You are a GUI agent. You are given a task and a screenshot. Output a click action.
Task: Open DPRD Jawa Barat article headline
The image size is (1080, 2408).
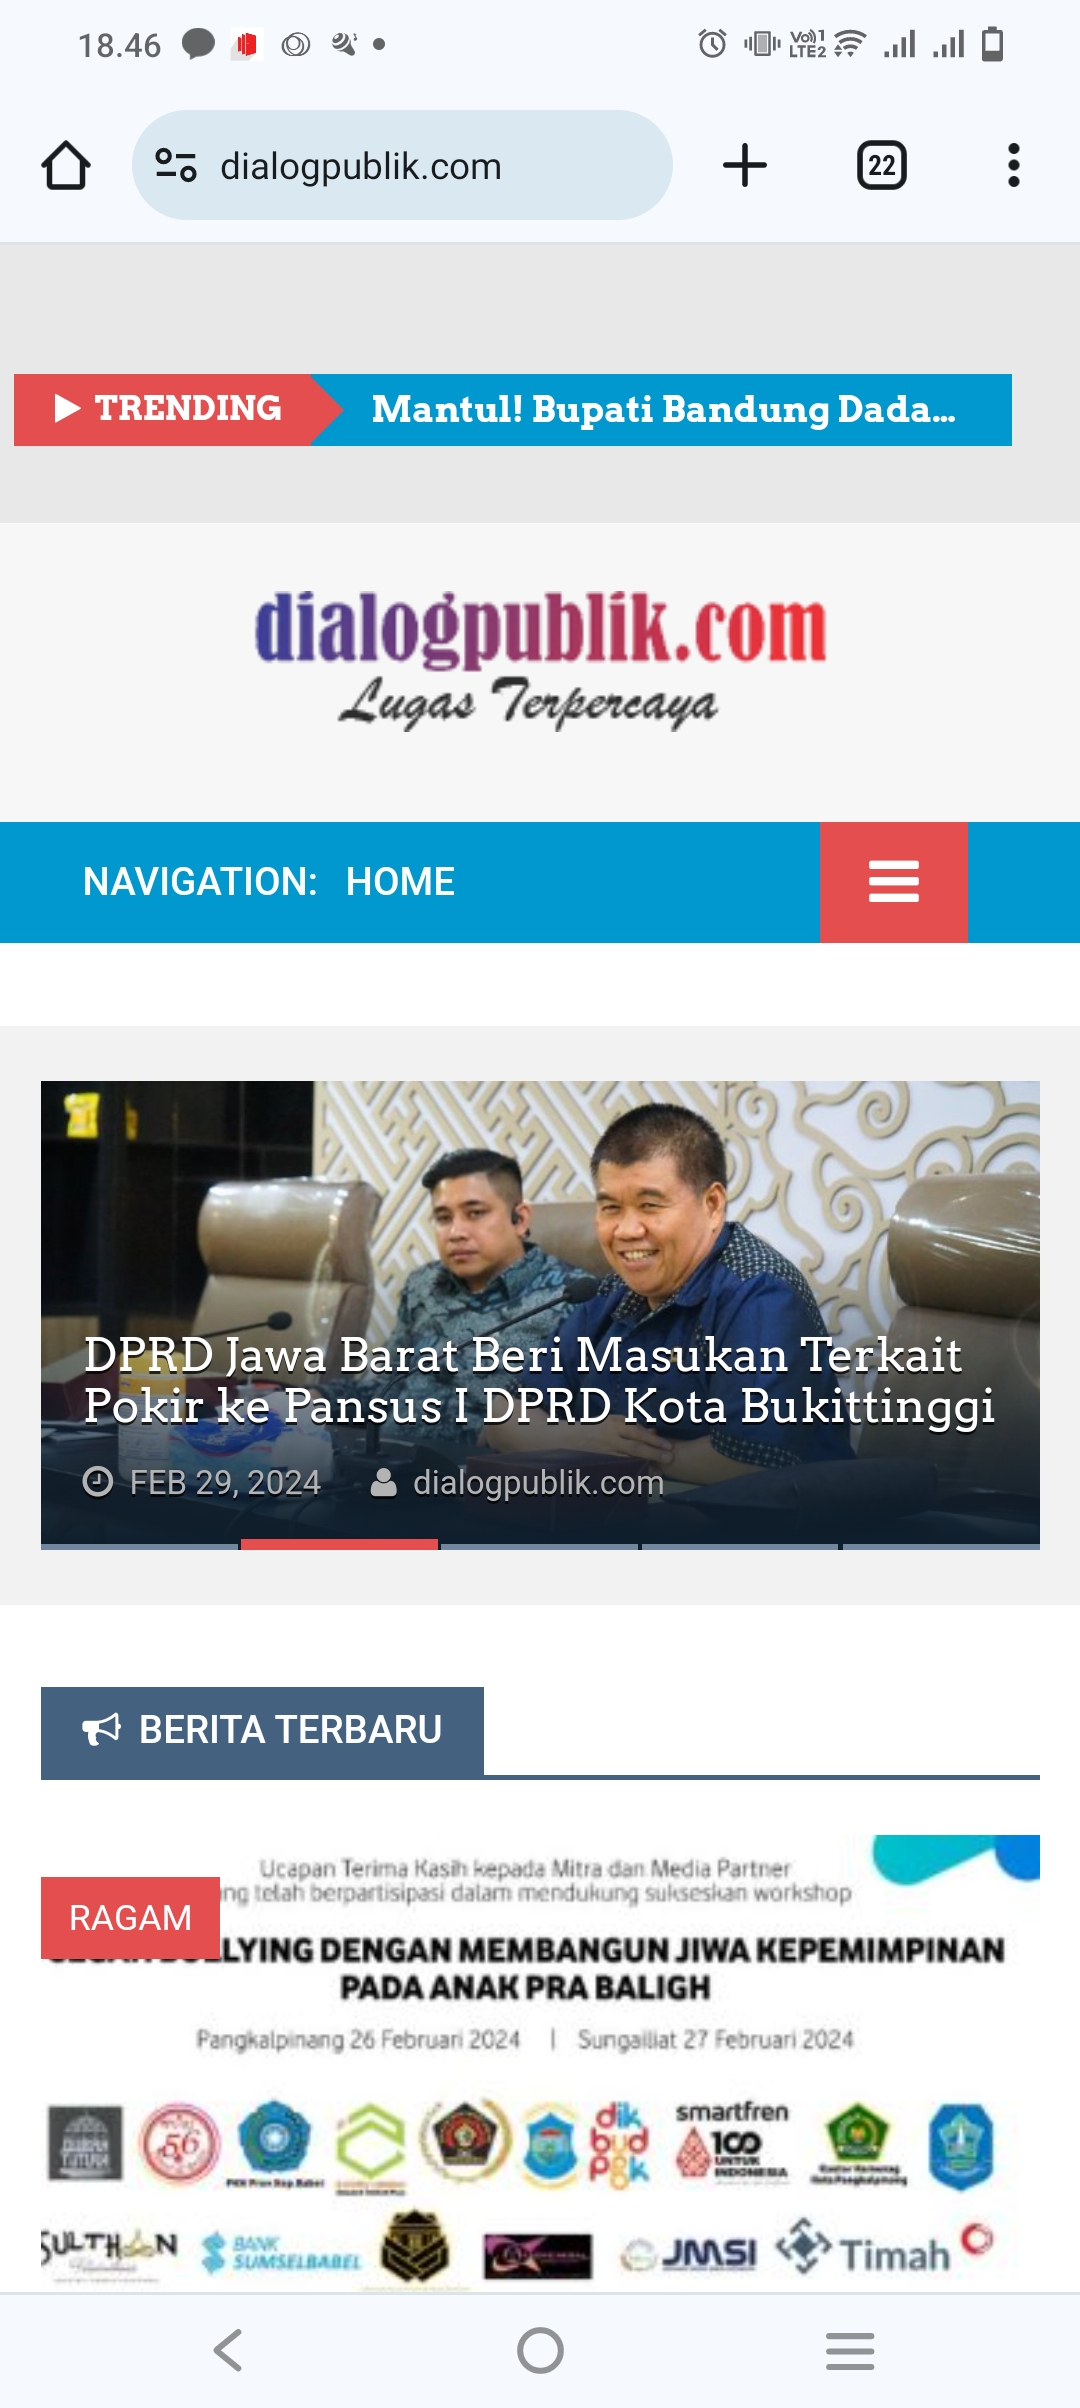(538, 1380)
